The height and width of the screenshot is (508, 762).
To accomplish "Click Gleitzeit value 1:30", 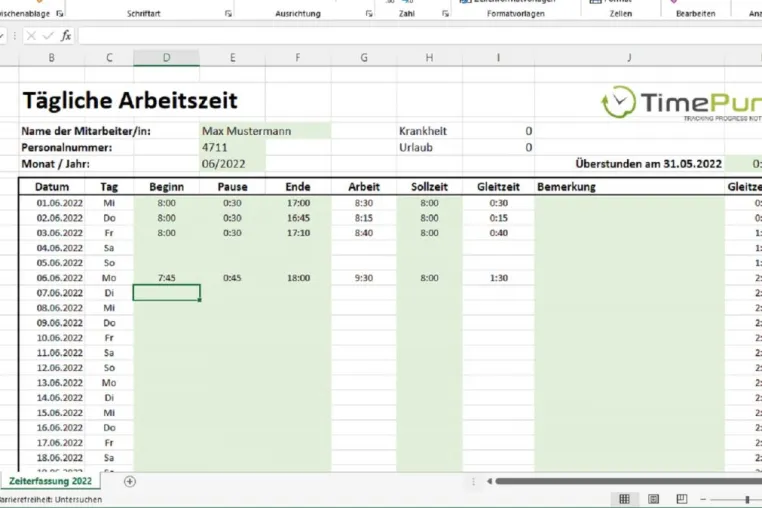I will pyautogui.click(x=498, y=278).
